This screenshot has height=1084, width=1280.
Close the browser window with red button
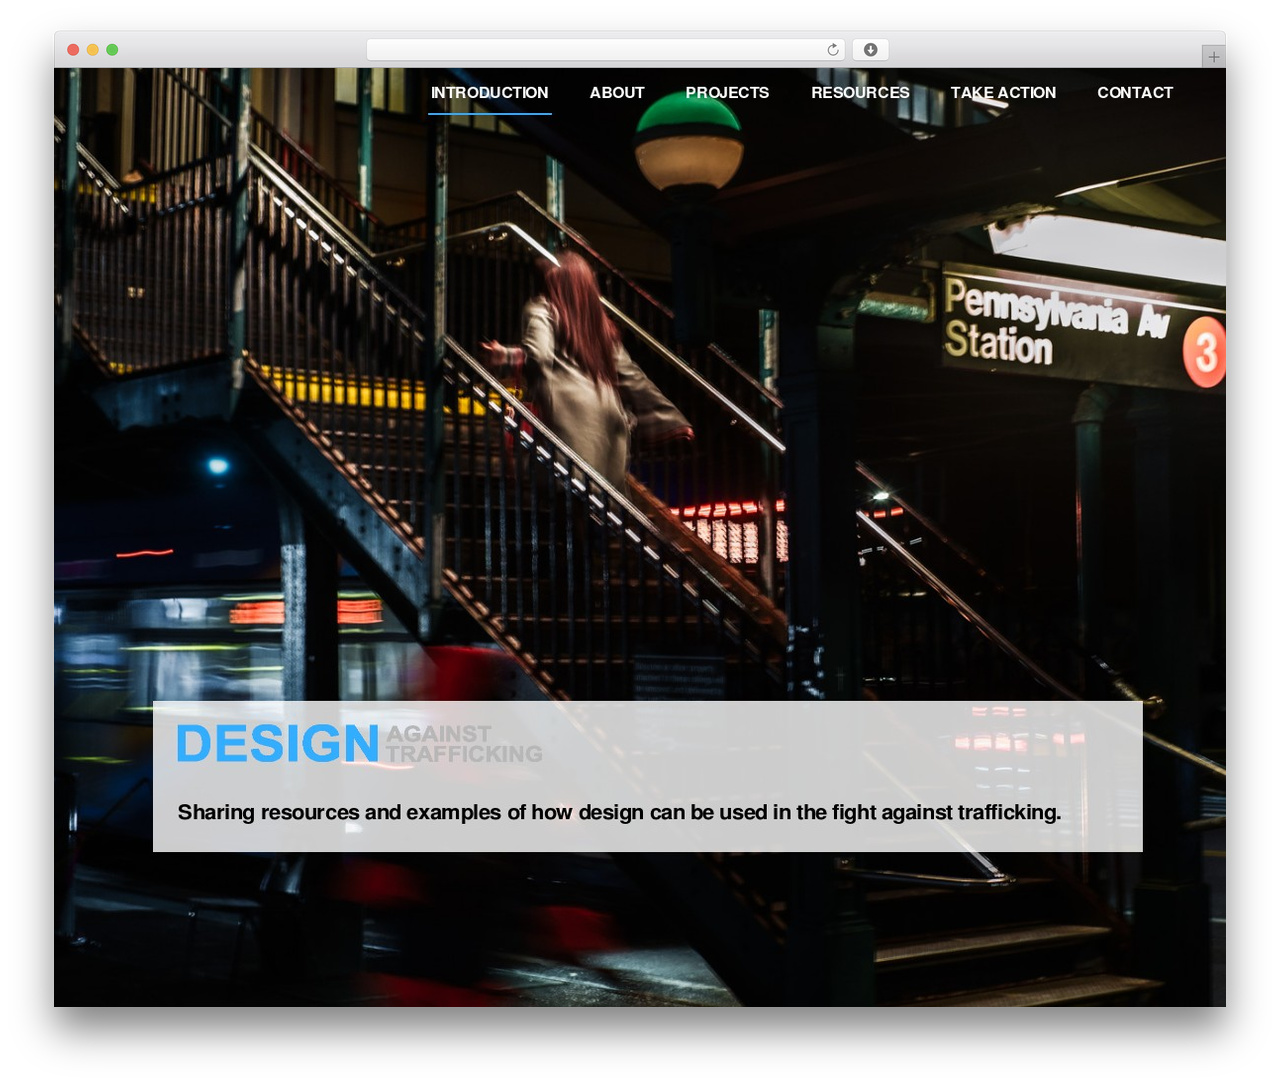[73, 50]
